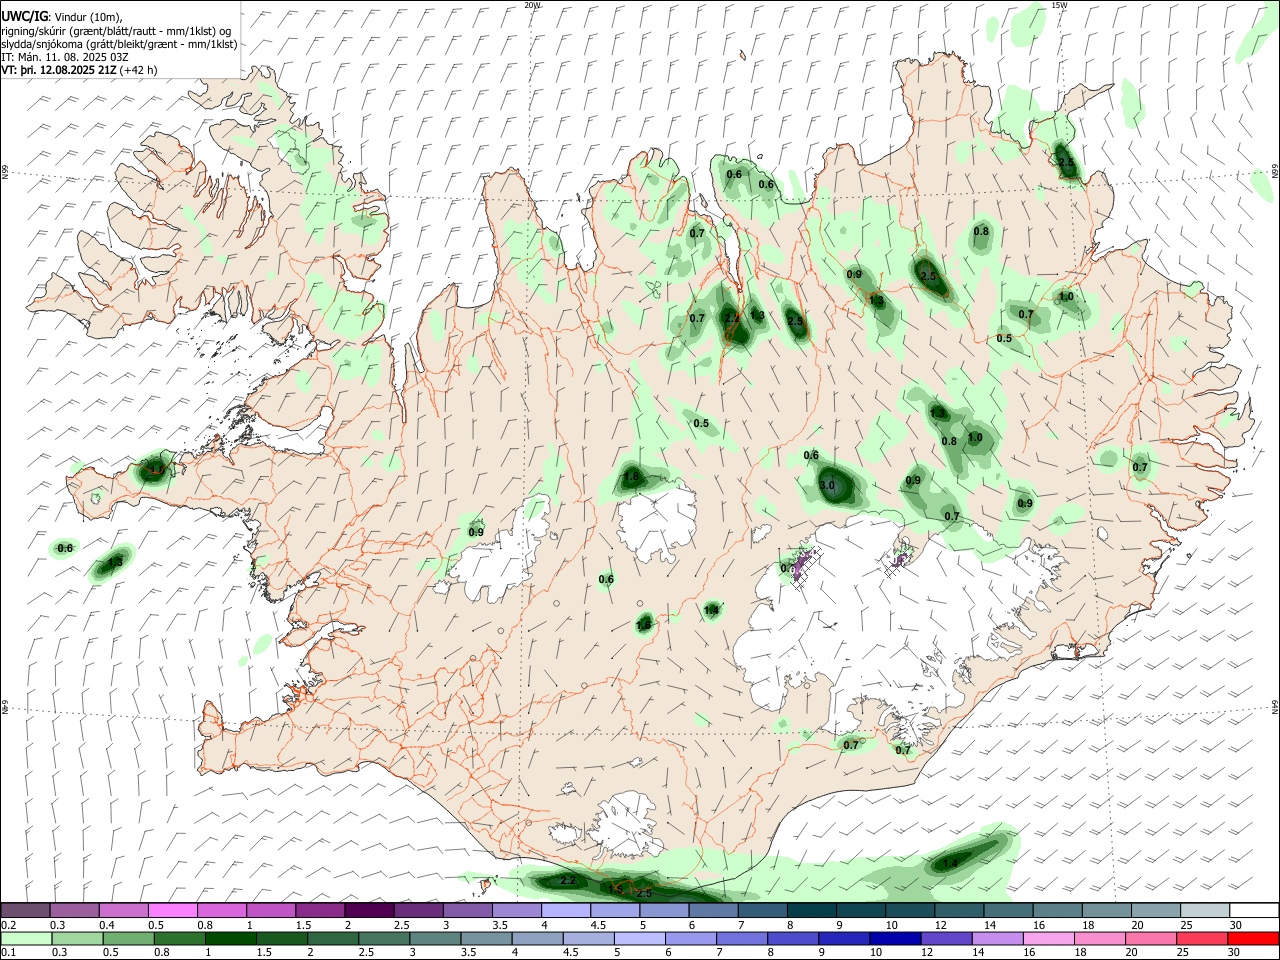1280x960 pixels.
Task: Select the lightest green 0.1 rain legend swatch
Action: click(x=25, y=938)
